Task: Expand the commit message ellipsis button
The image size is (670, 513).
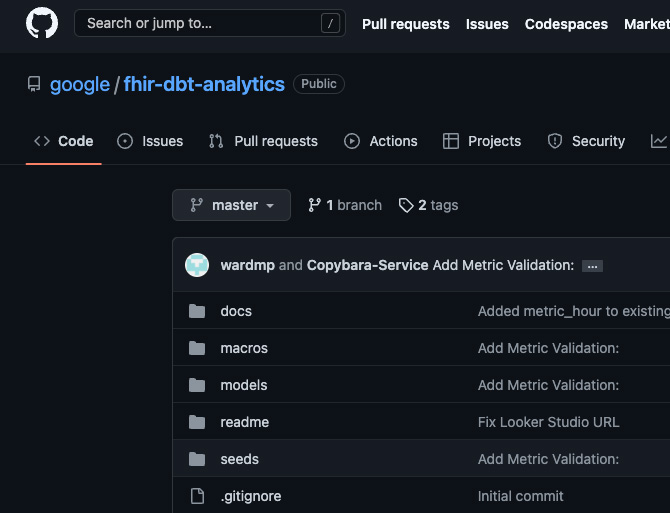Action: coord(592,266)
